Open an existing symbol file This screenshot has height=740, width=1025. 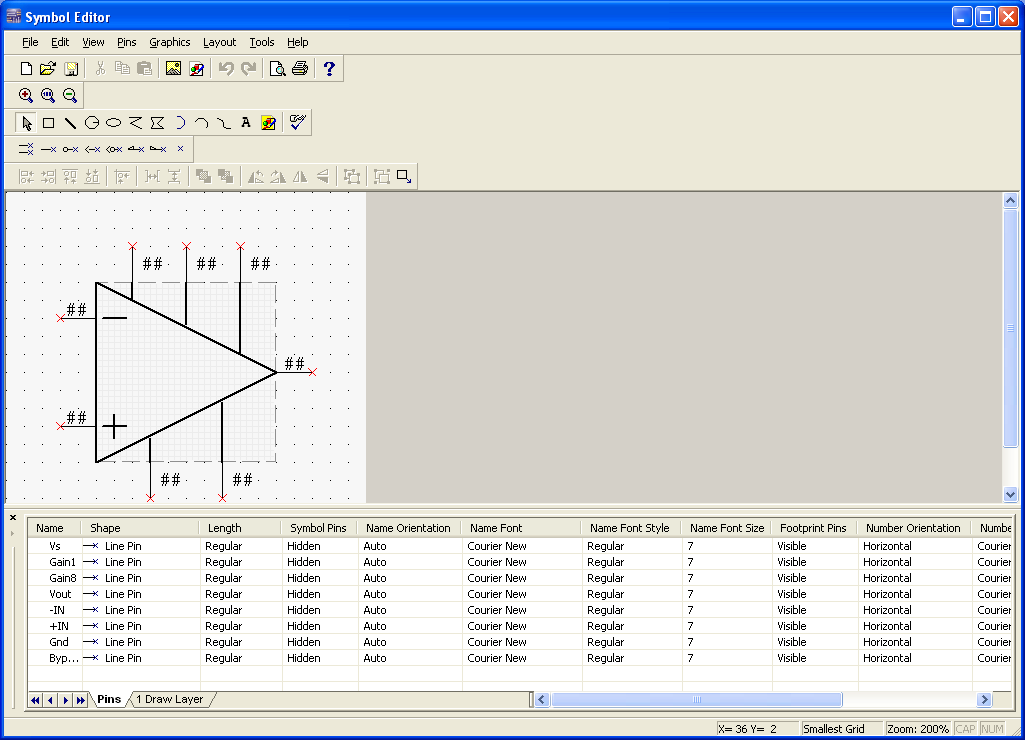[x=48, y=69]
